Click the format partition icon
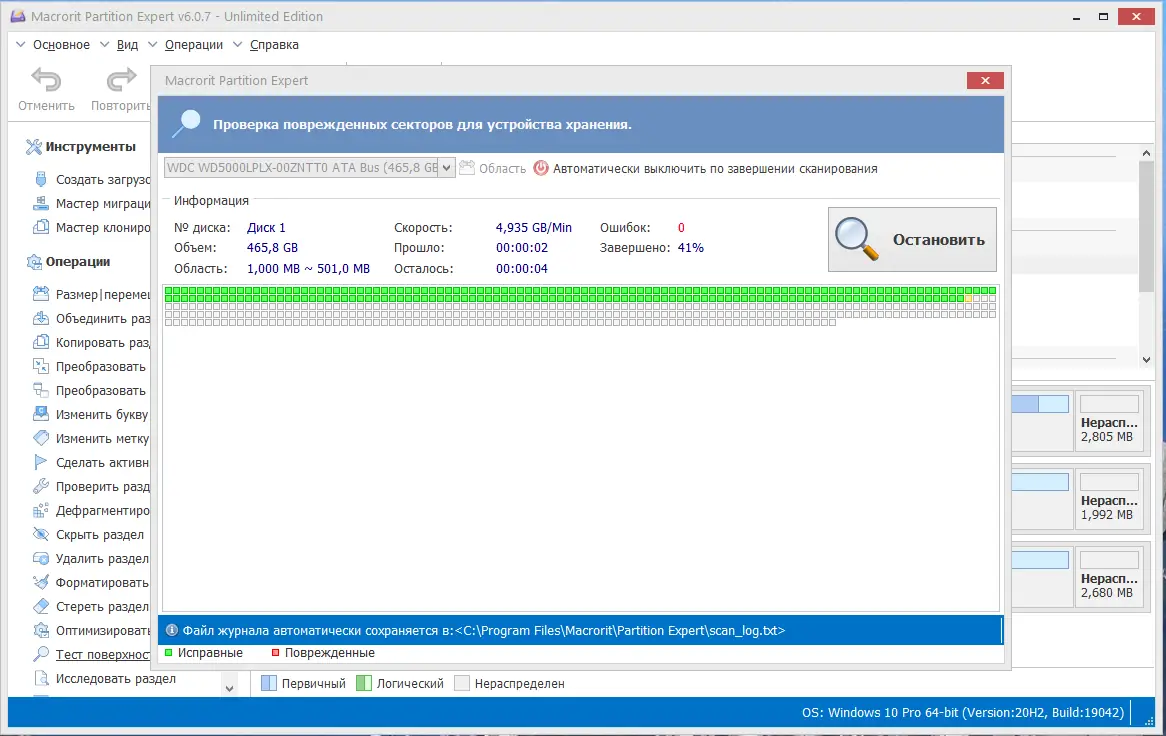Viewport: 1166px width, 736px height. [x=41, y=582]
